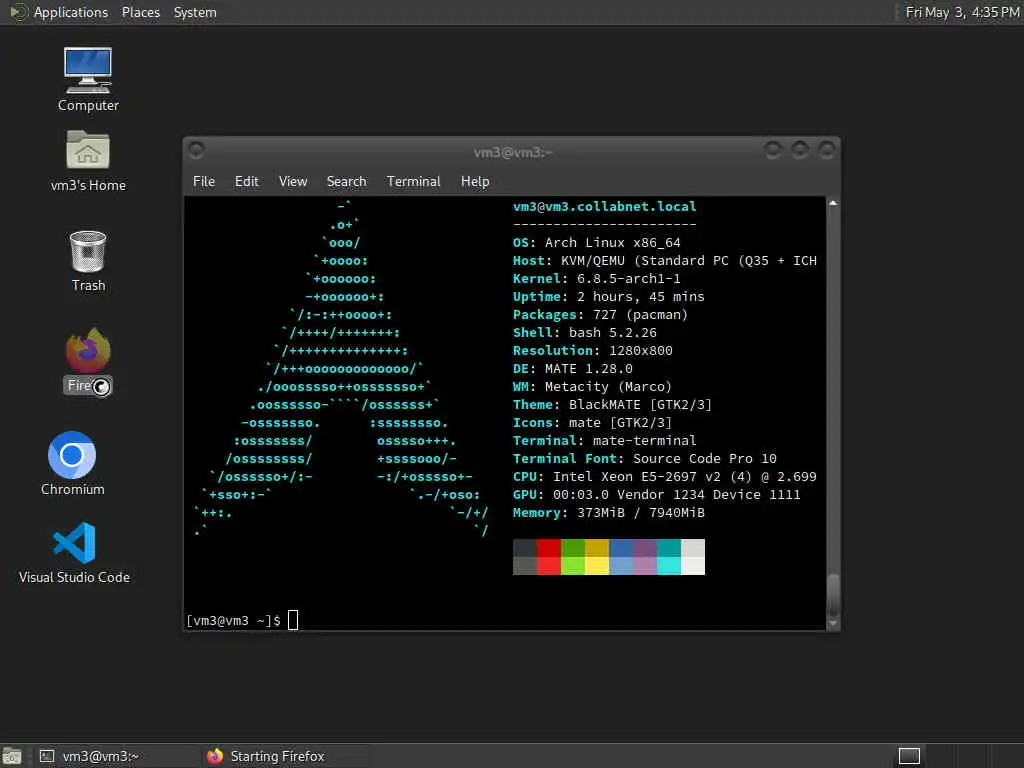Click the 'Packages: 727 (pacman)' line
This screenshot has width=1024, height=768.
(600, 315)
